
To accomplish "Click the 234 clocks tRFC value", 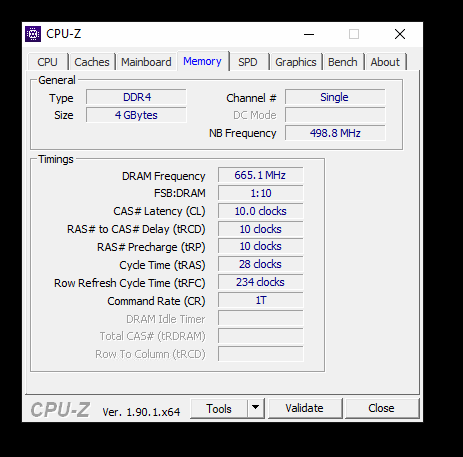I will point(261,282).
